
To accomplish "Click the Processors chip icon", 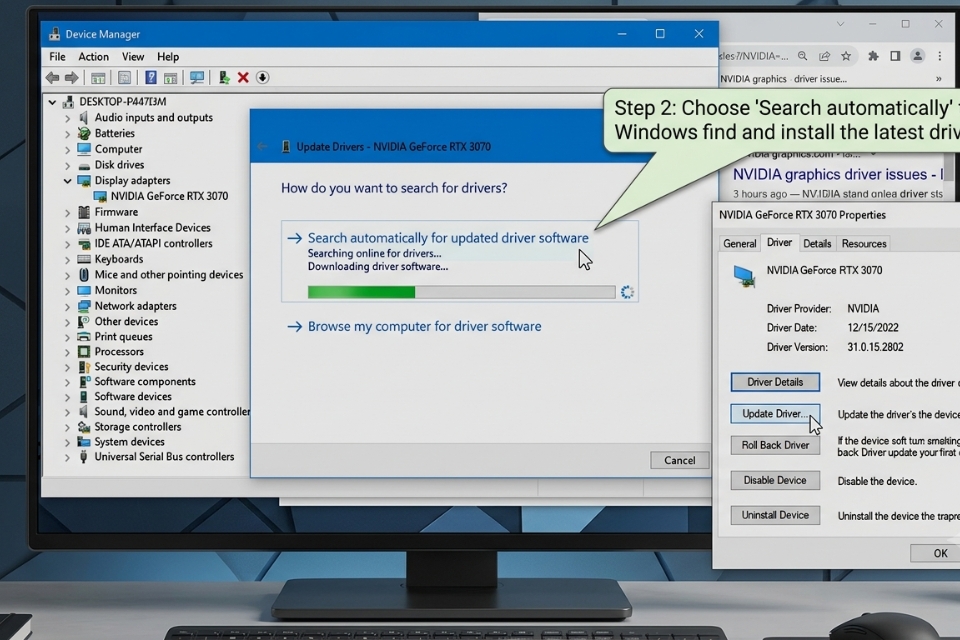I will point(84,352).
